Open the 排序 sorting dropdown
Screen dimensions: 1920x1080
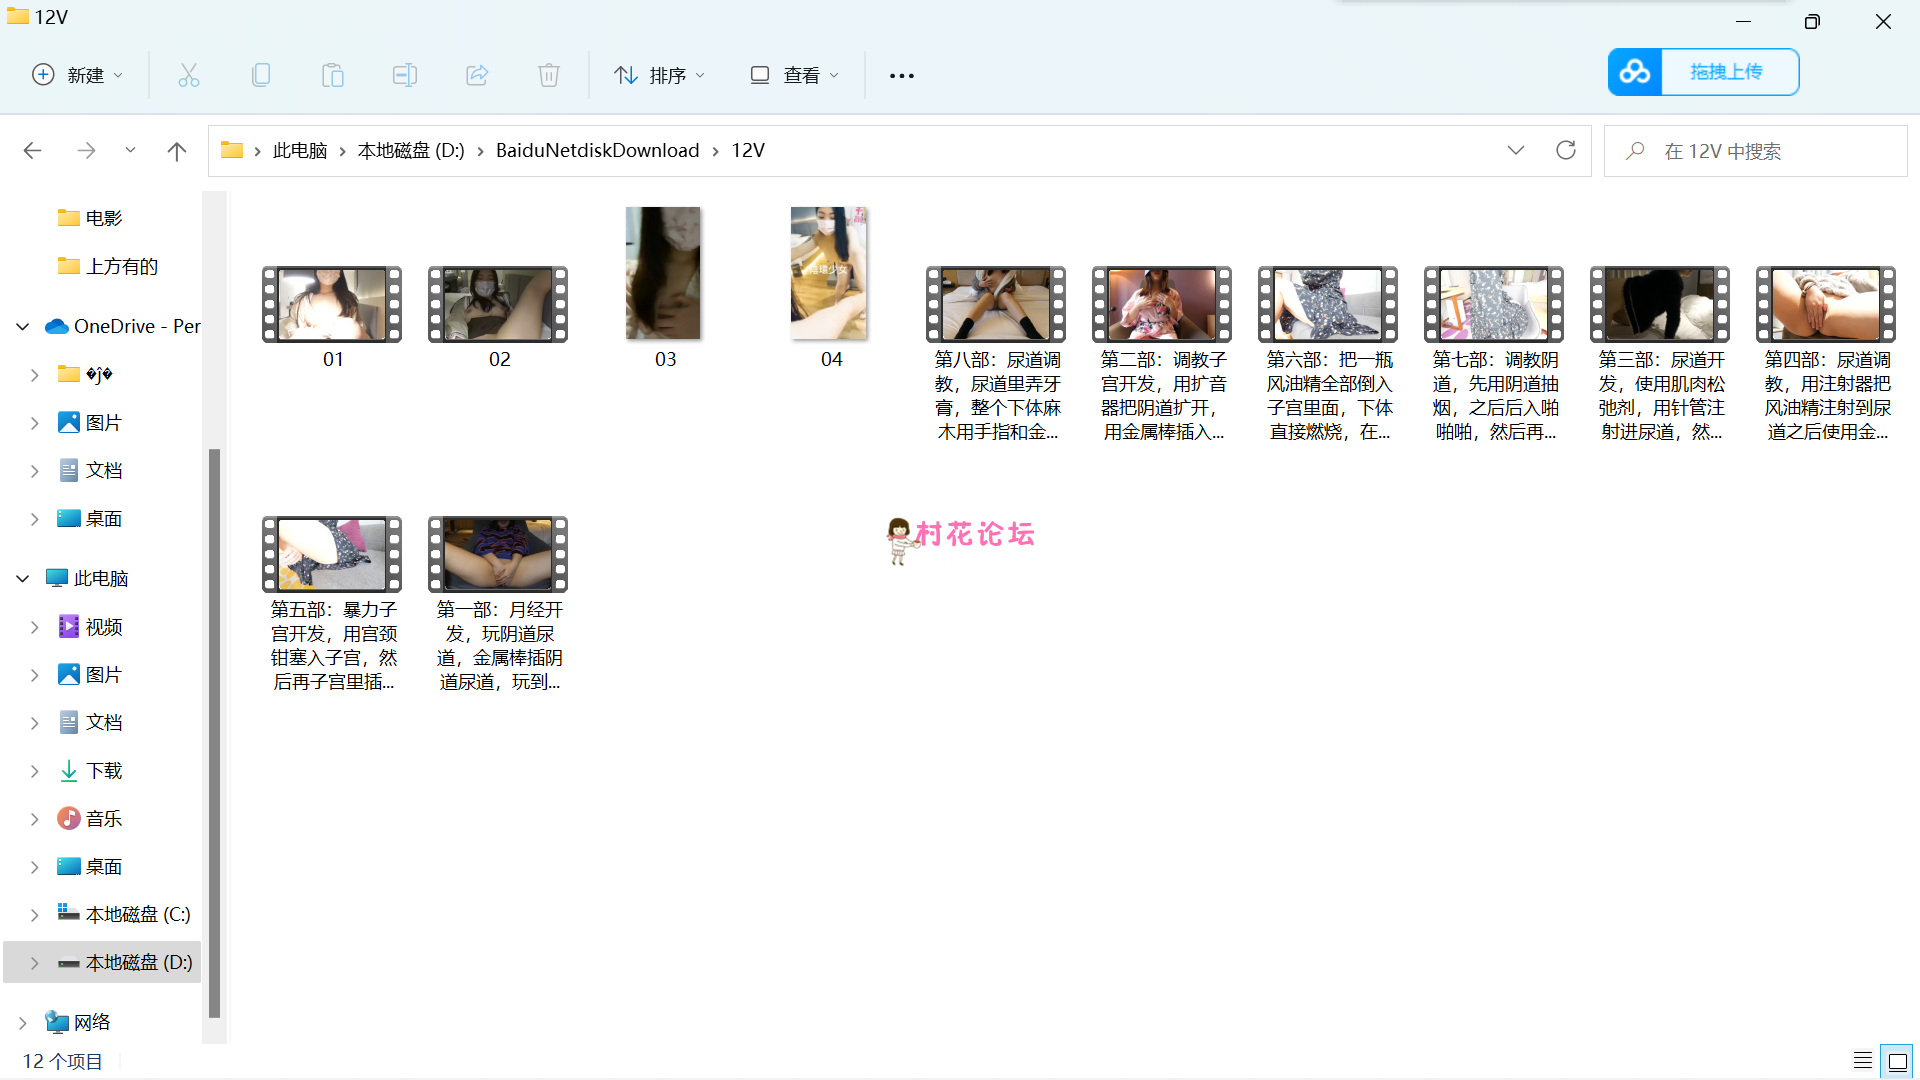pyautogui.click(x=659, y=75)
